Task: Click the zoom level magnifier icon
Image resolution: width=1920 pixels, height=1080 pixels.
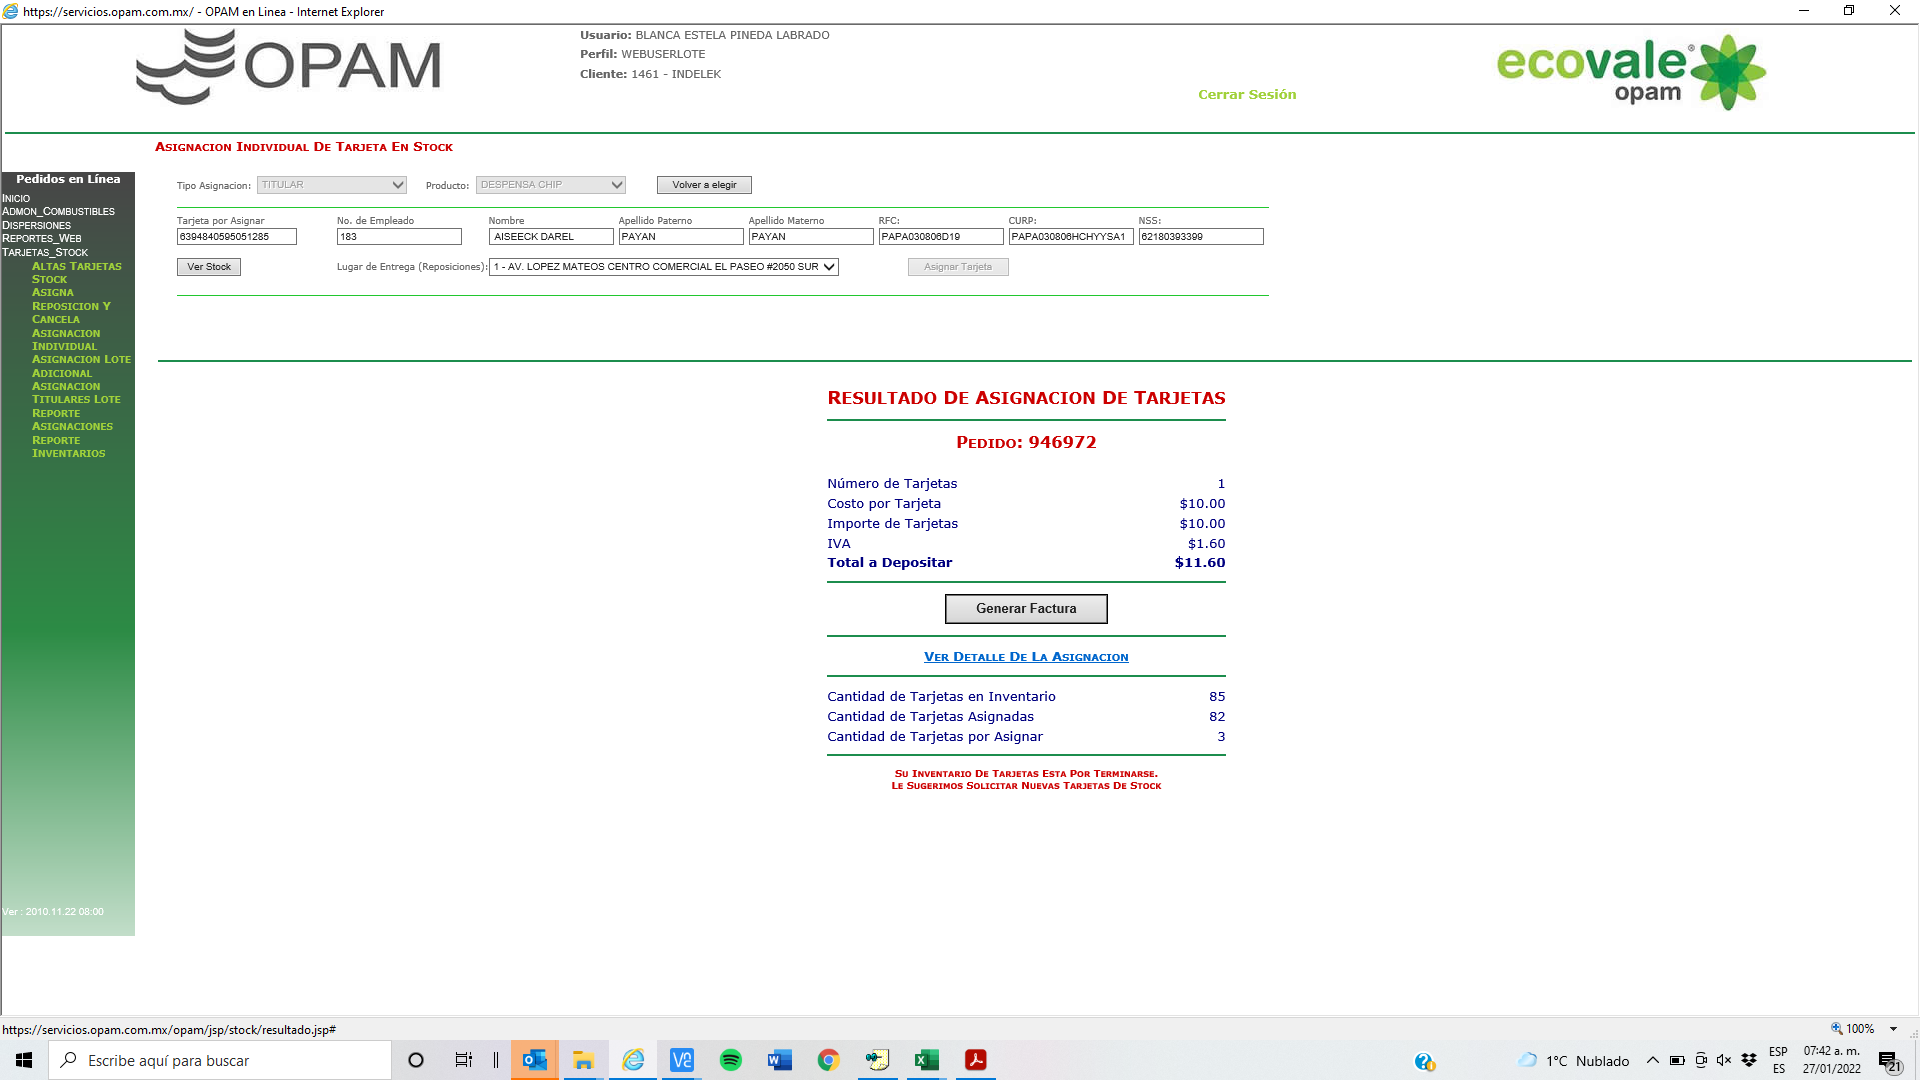Action: click(1836, 1028)
